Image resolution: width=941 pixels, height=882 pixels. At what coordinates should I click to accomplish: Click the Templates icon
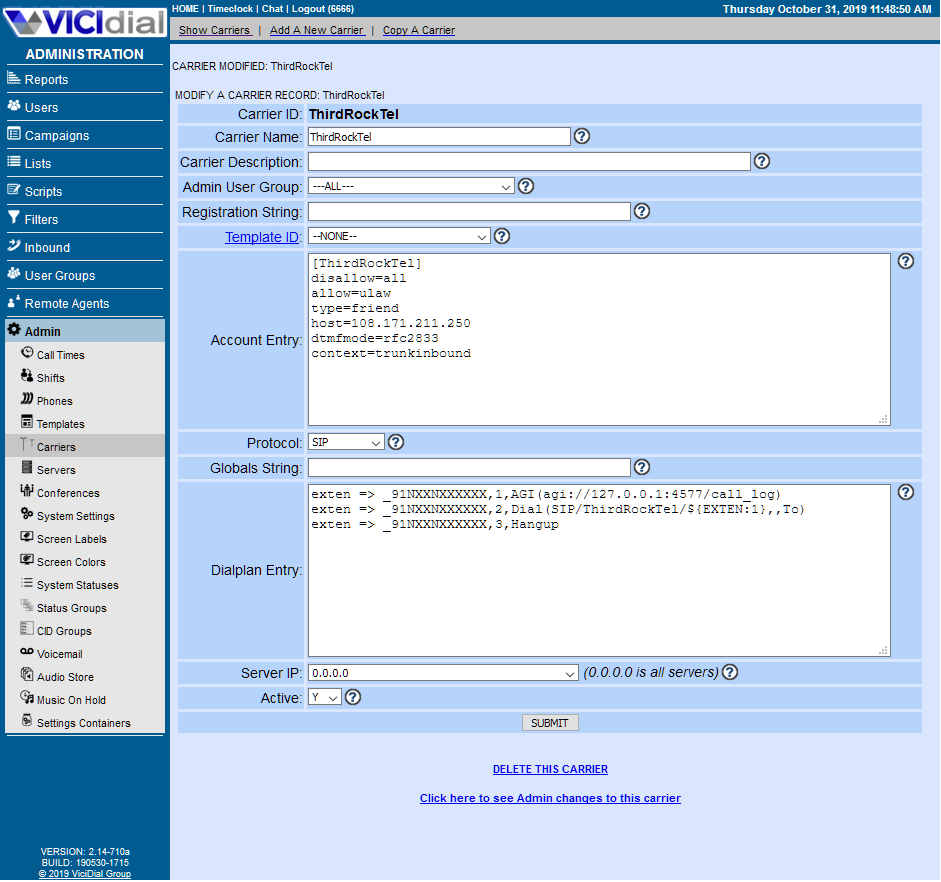[x=27, y=422]
